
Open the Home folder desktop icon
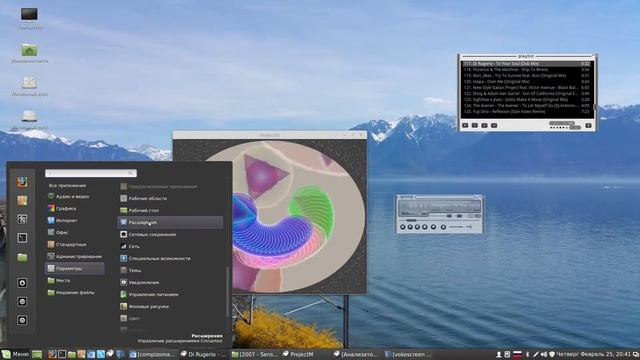click(x=29, y=53)
